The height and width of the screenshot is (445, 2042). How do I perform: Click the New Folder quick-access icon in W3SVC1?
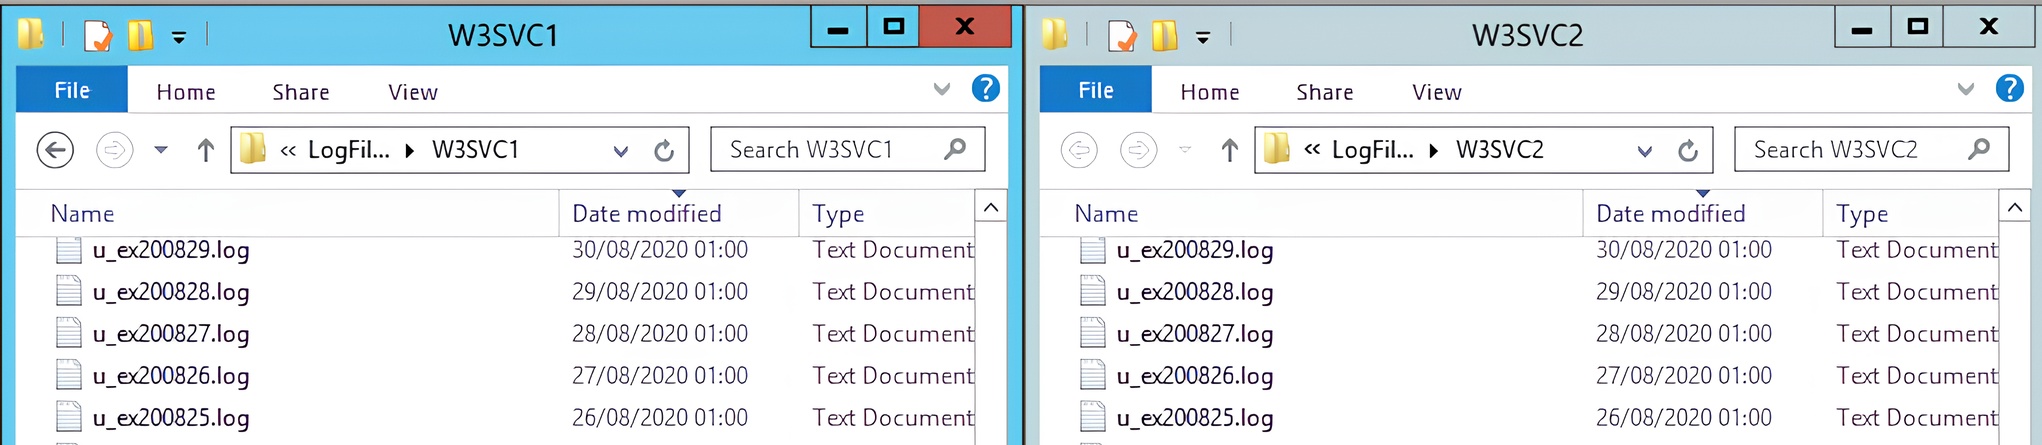141,36
